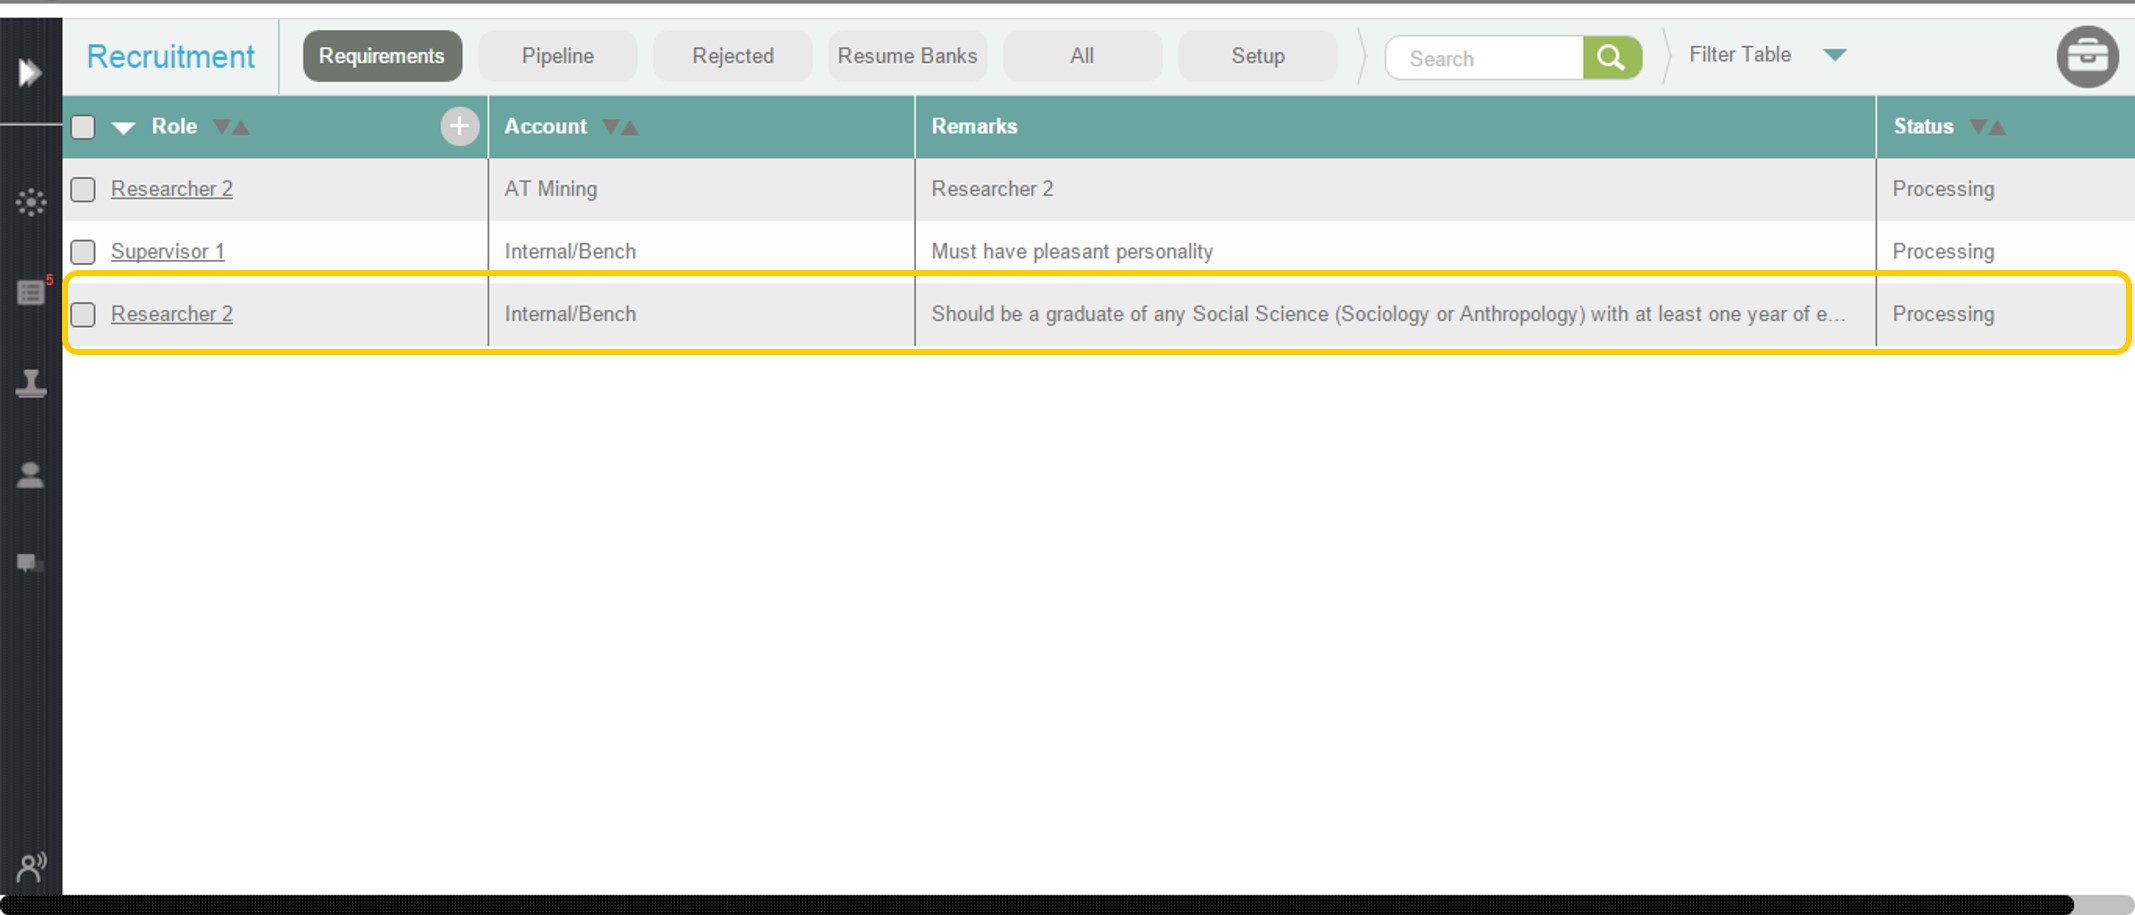Screen dimensions: 2135x915
Task: Check the box for the Internal/Bench Researcher 2 row
Action: 83,314
